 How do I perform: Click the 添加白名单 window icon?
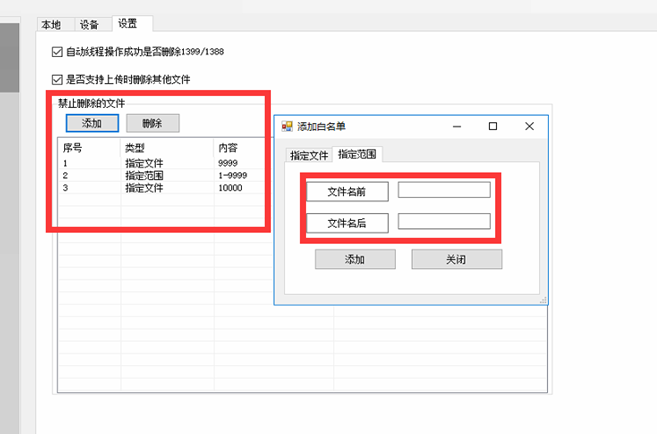click(287, 126)
